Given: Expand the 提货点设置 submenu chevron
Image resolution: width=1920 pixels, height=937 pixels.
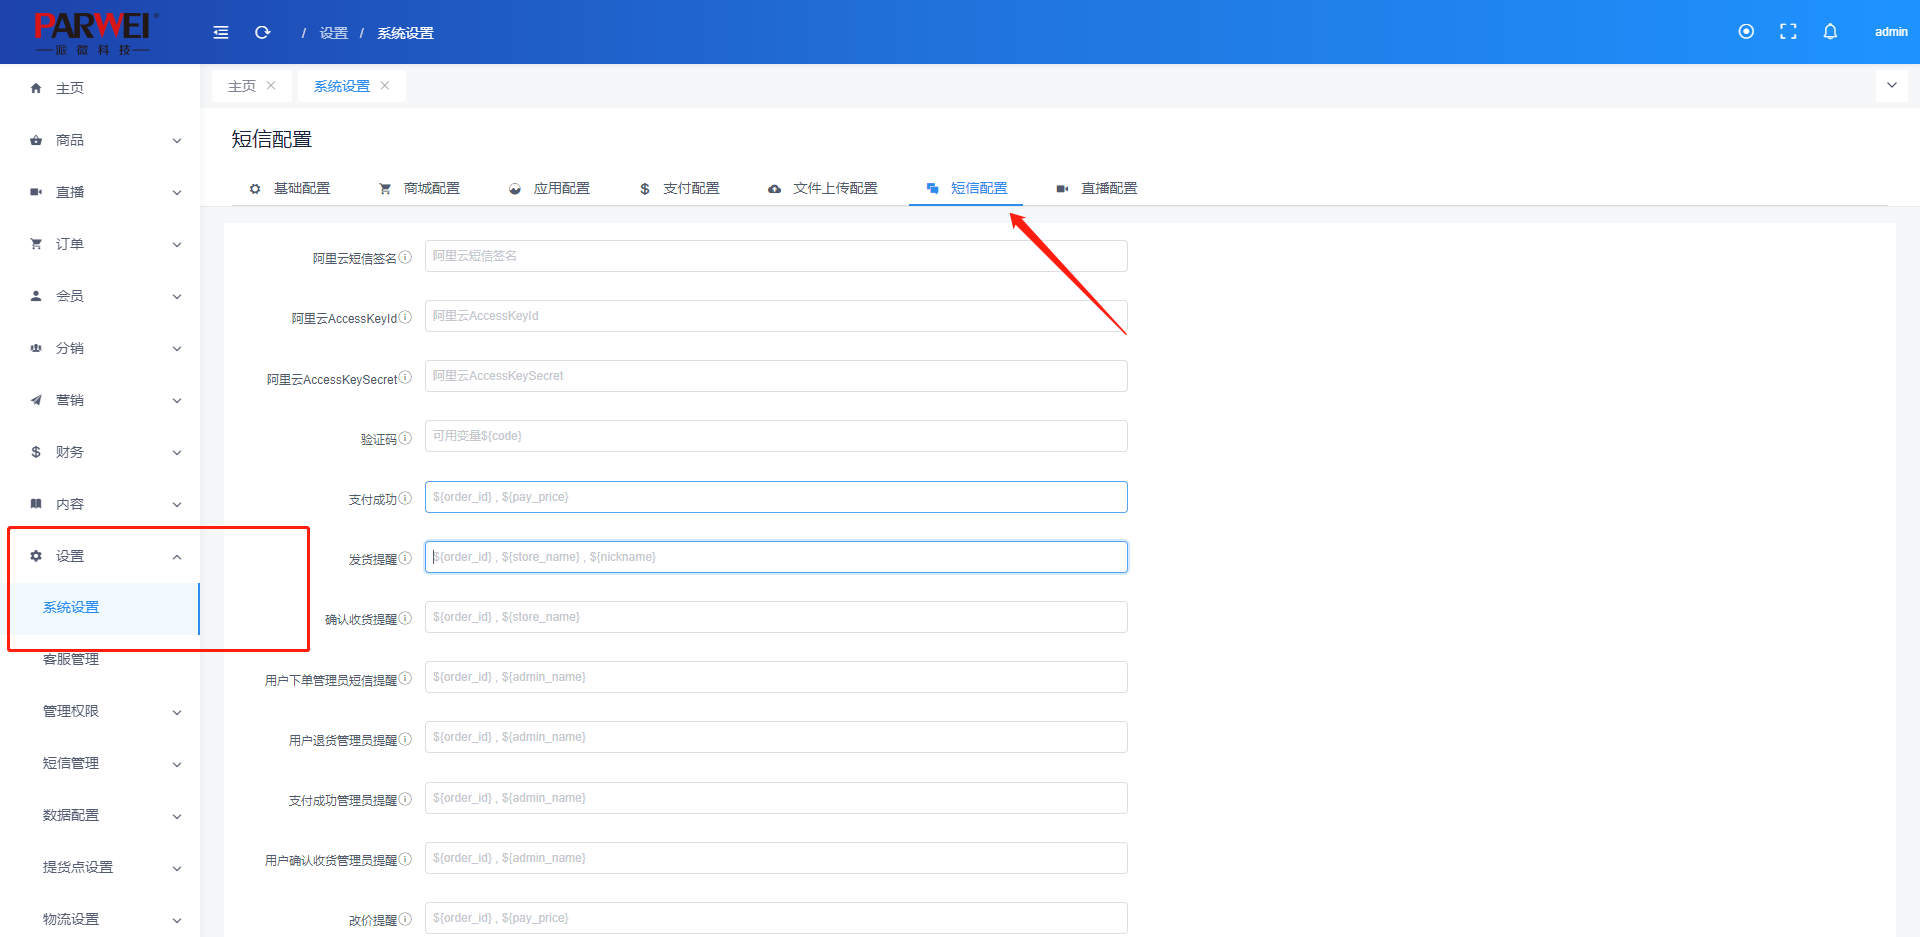Looking at the screenshot, I should (177, 869).
